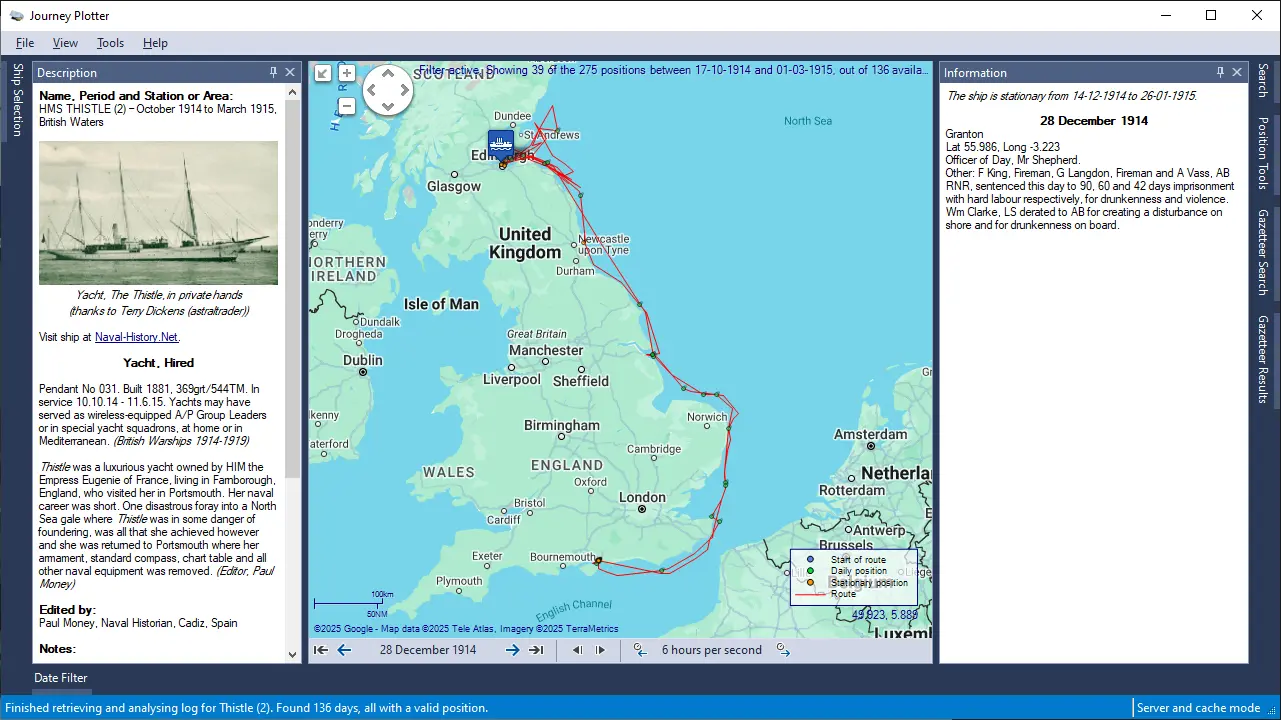The width and height of the screenshot is (1281, 720).
Task: Close the Information panel
Action: (1237, 72)
